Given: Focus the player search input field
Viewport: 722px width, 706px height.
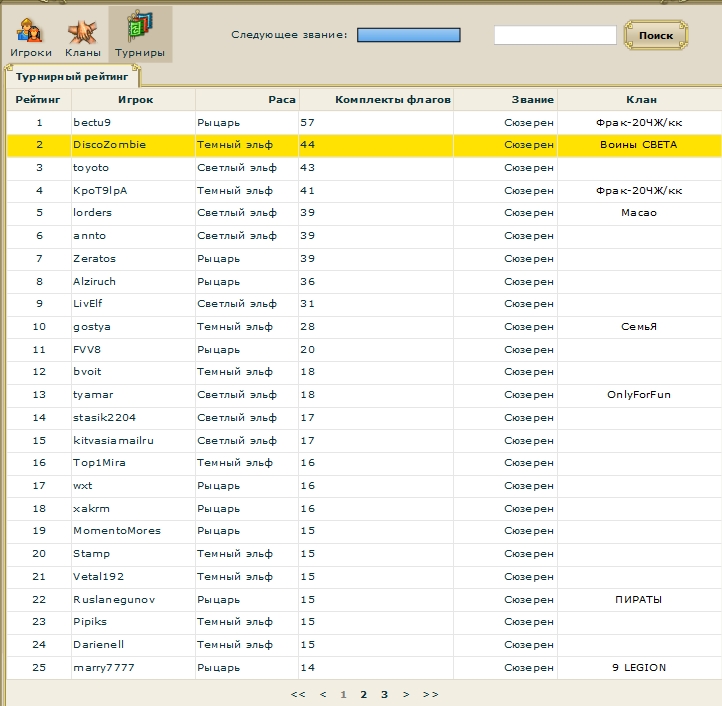Looking at the screenshot, I should (x=555, y=35).
